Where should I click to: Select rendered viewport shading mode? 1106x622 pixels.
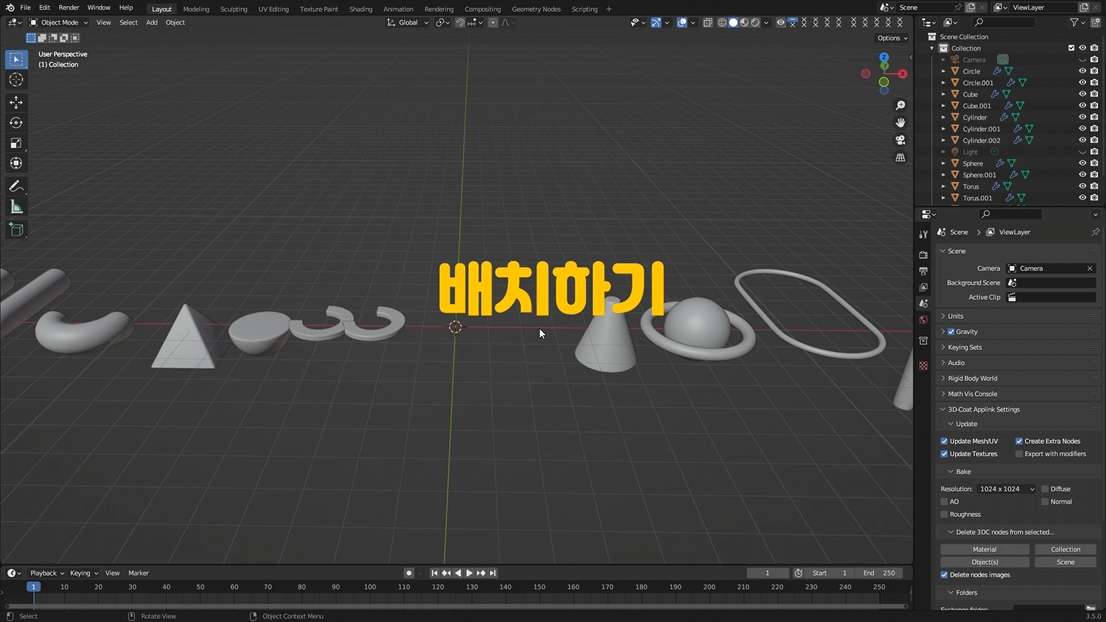click(x=755, y=23)
